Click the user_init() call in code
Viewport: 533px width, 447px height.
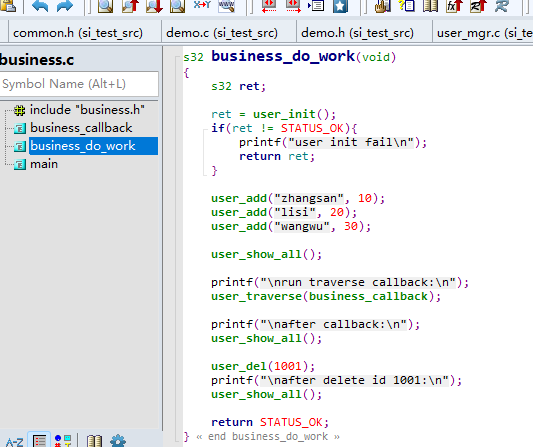(294, 114)
